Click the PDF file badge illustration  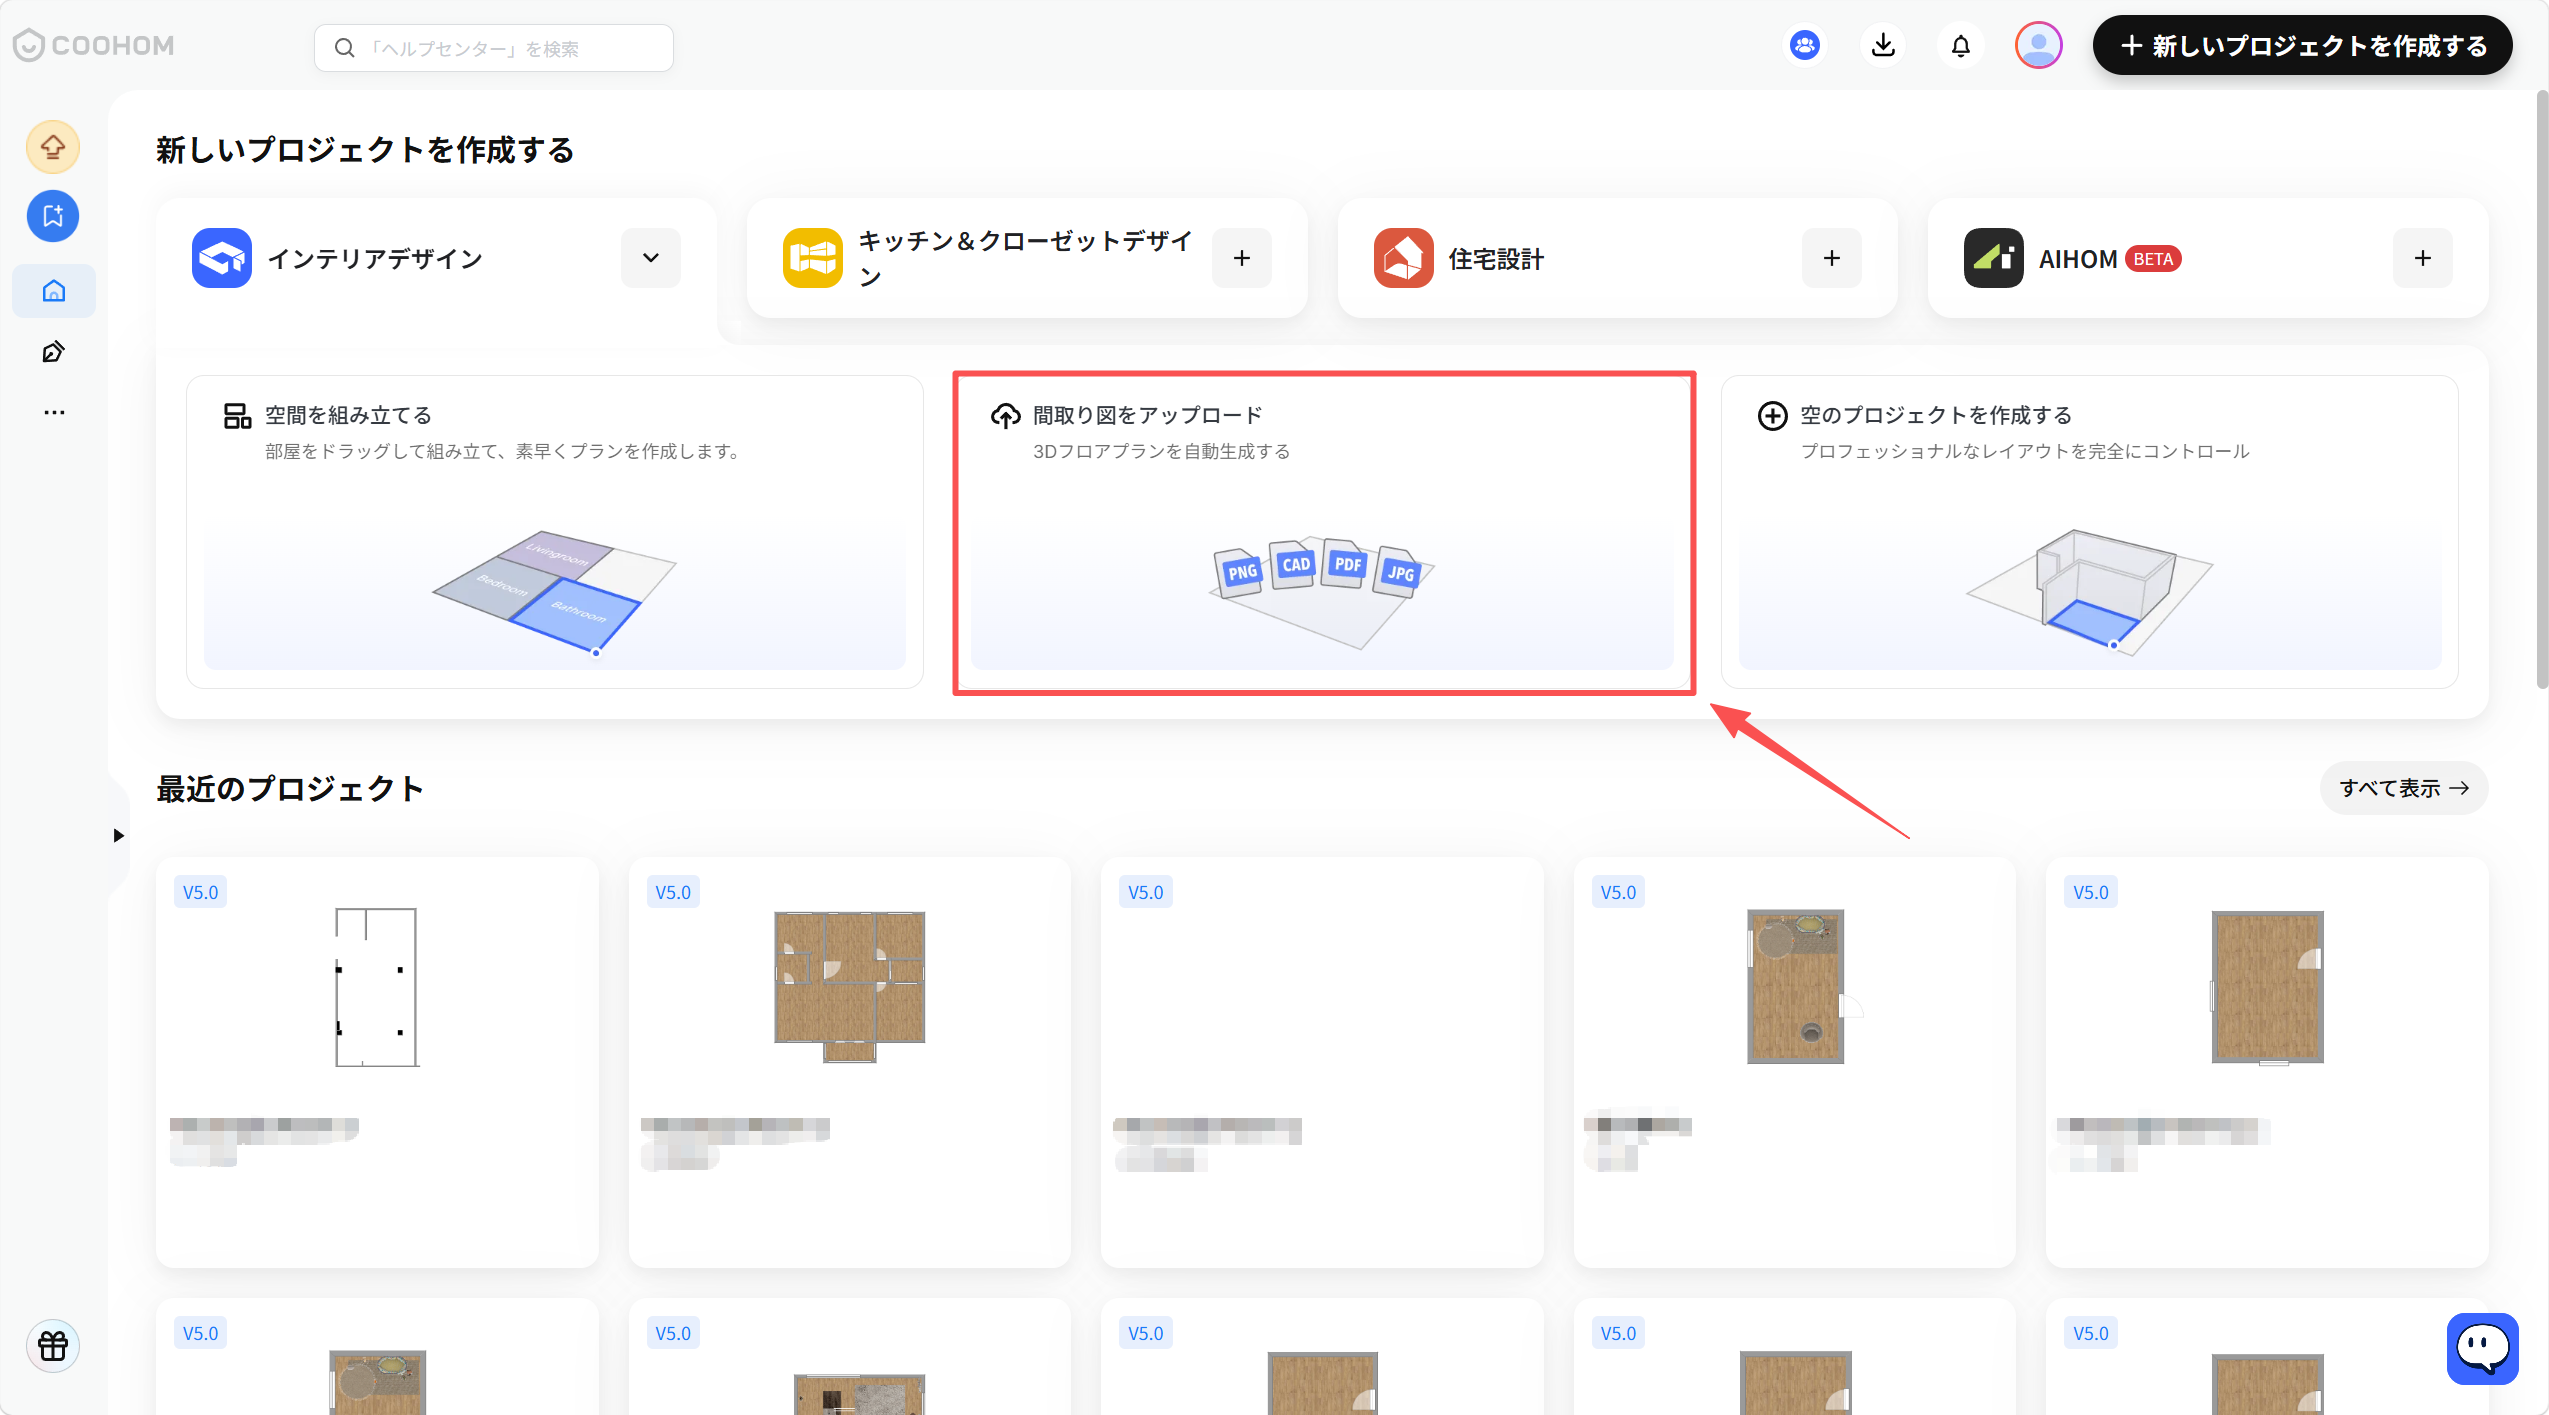coord(1347,564)
